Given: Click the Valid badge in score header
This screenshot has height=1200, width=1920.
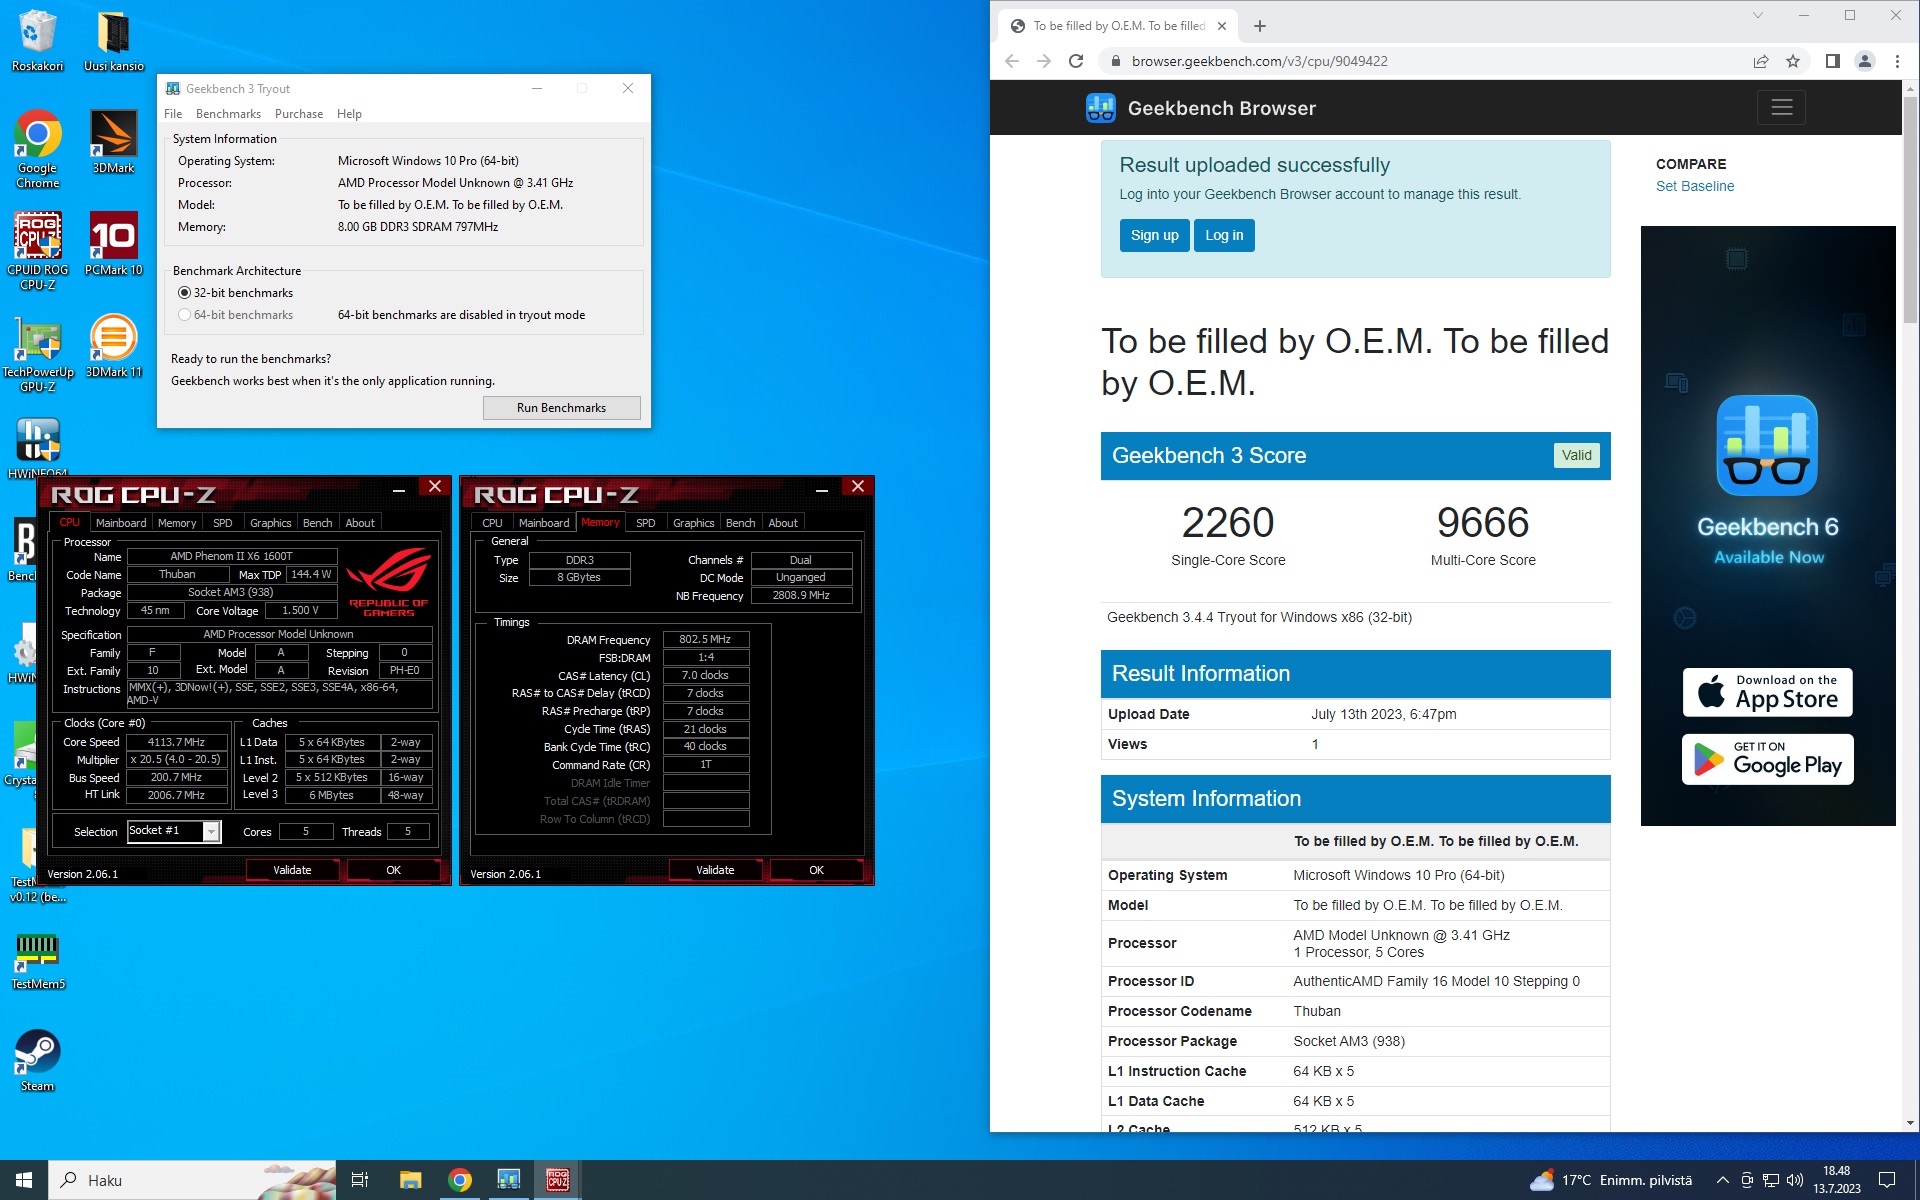Looking at the screenshot, I should pyautogui.click(x=1576, y=455).
